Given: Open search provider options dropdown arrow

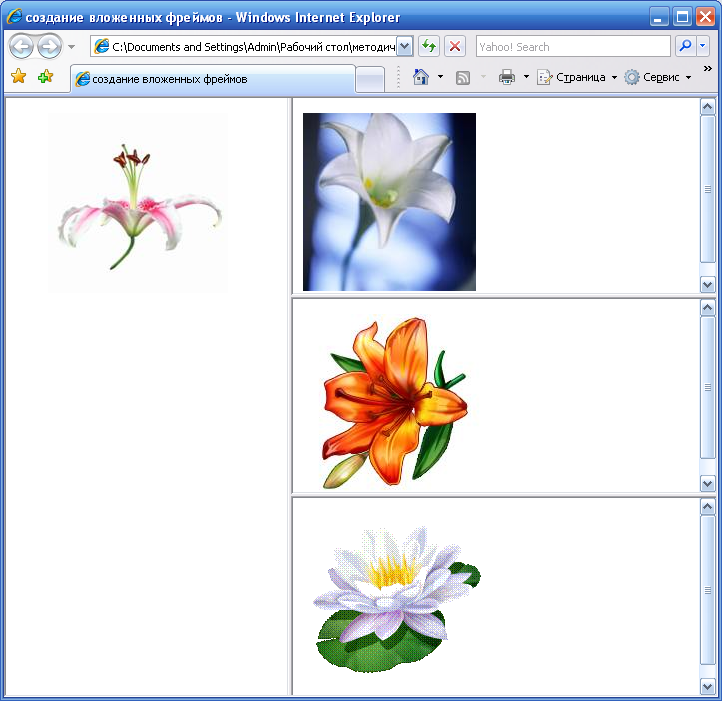Looking at the screenshot, I should [x=703, y=47].
